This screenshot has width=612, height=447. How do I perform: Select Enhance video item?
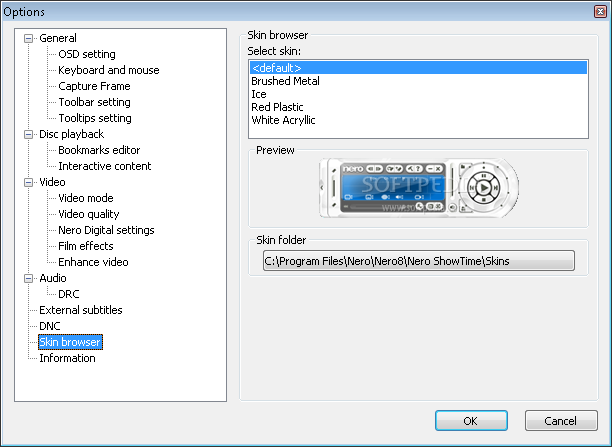pos(93,262)
